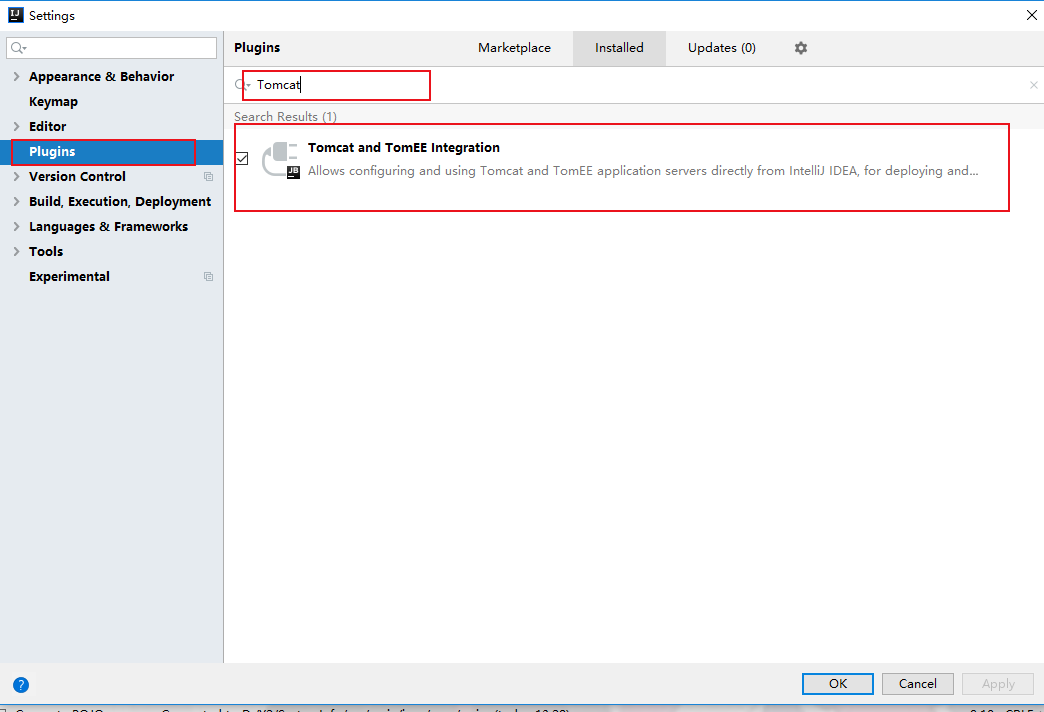Click the search magnifier in the plugins search
This screenshot has width=1044, height=712.
tap(242, 85)
